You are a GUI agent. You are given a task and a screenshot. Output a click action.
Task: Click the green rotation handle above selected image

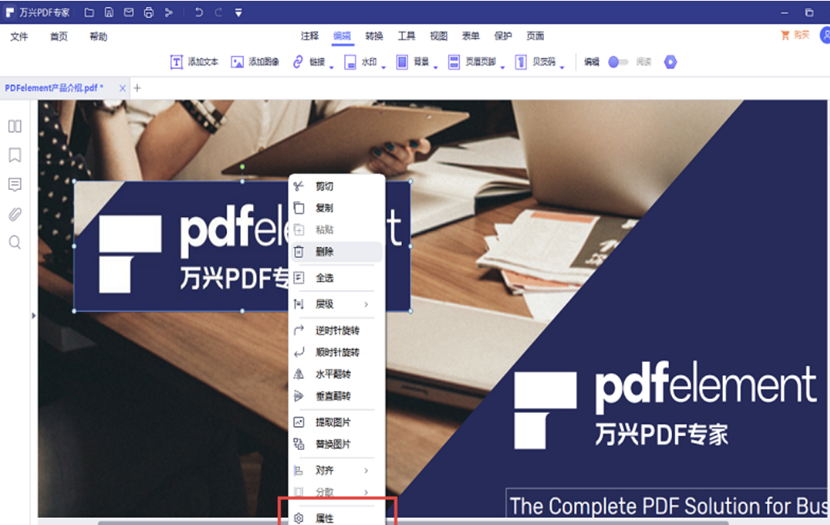click(242, 167)
